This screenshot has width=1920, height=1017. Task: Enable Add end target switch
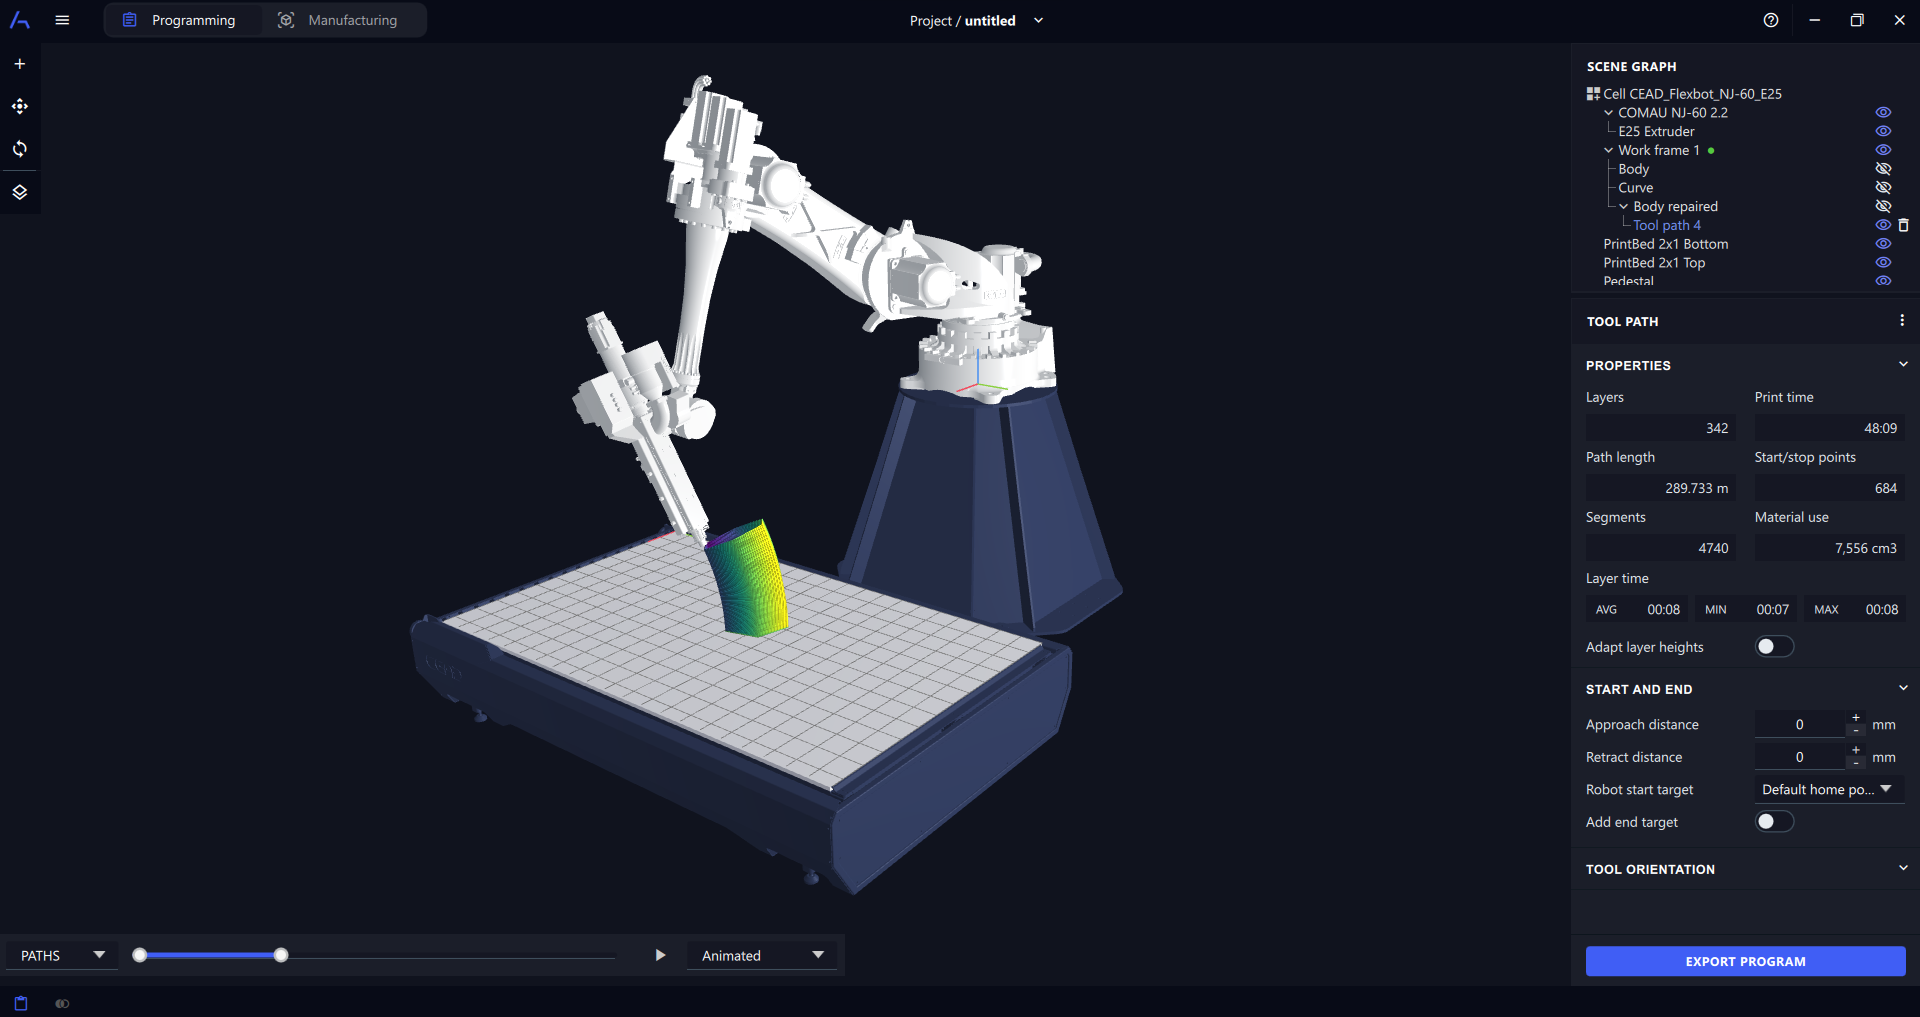(x=1775, y=822)
